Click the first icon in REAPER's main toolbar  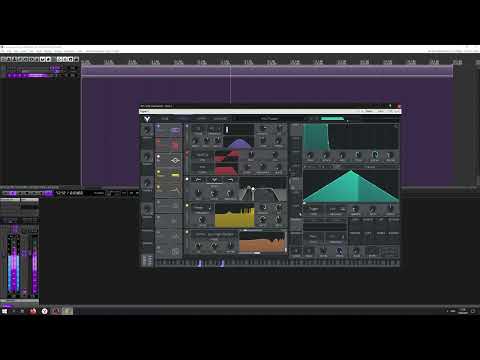click(3, 59)
